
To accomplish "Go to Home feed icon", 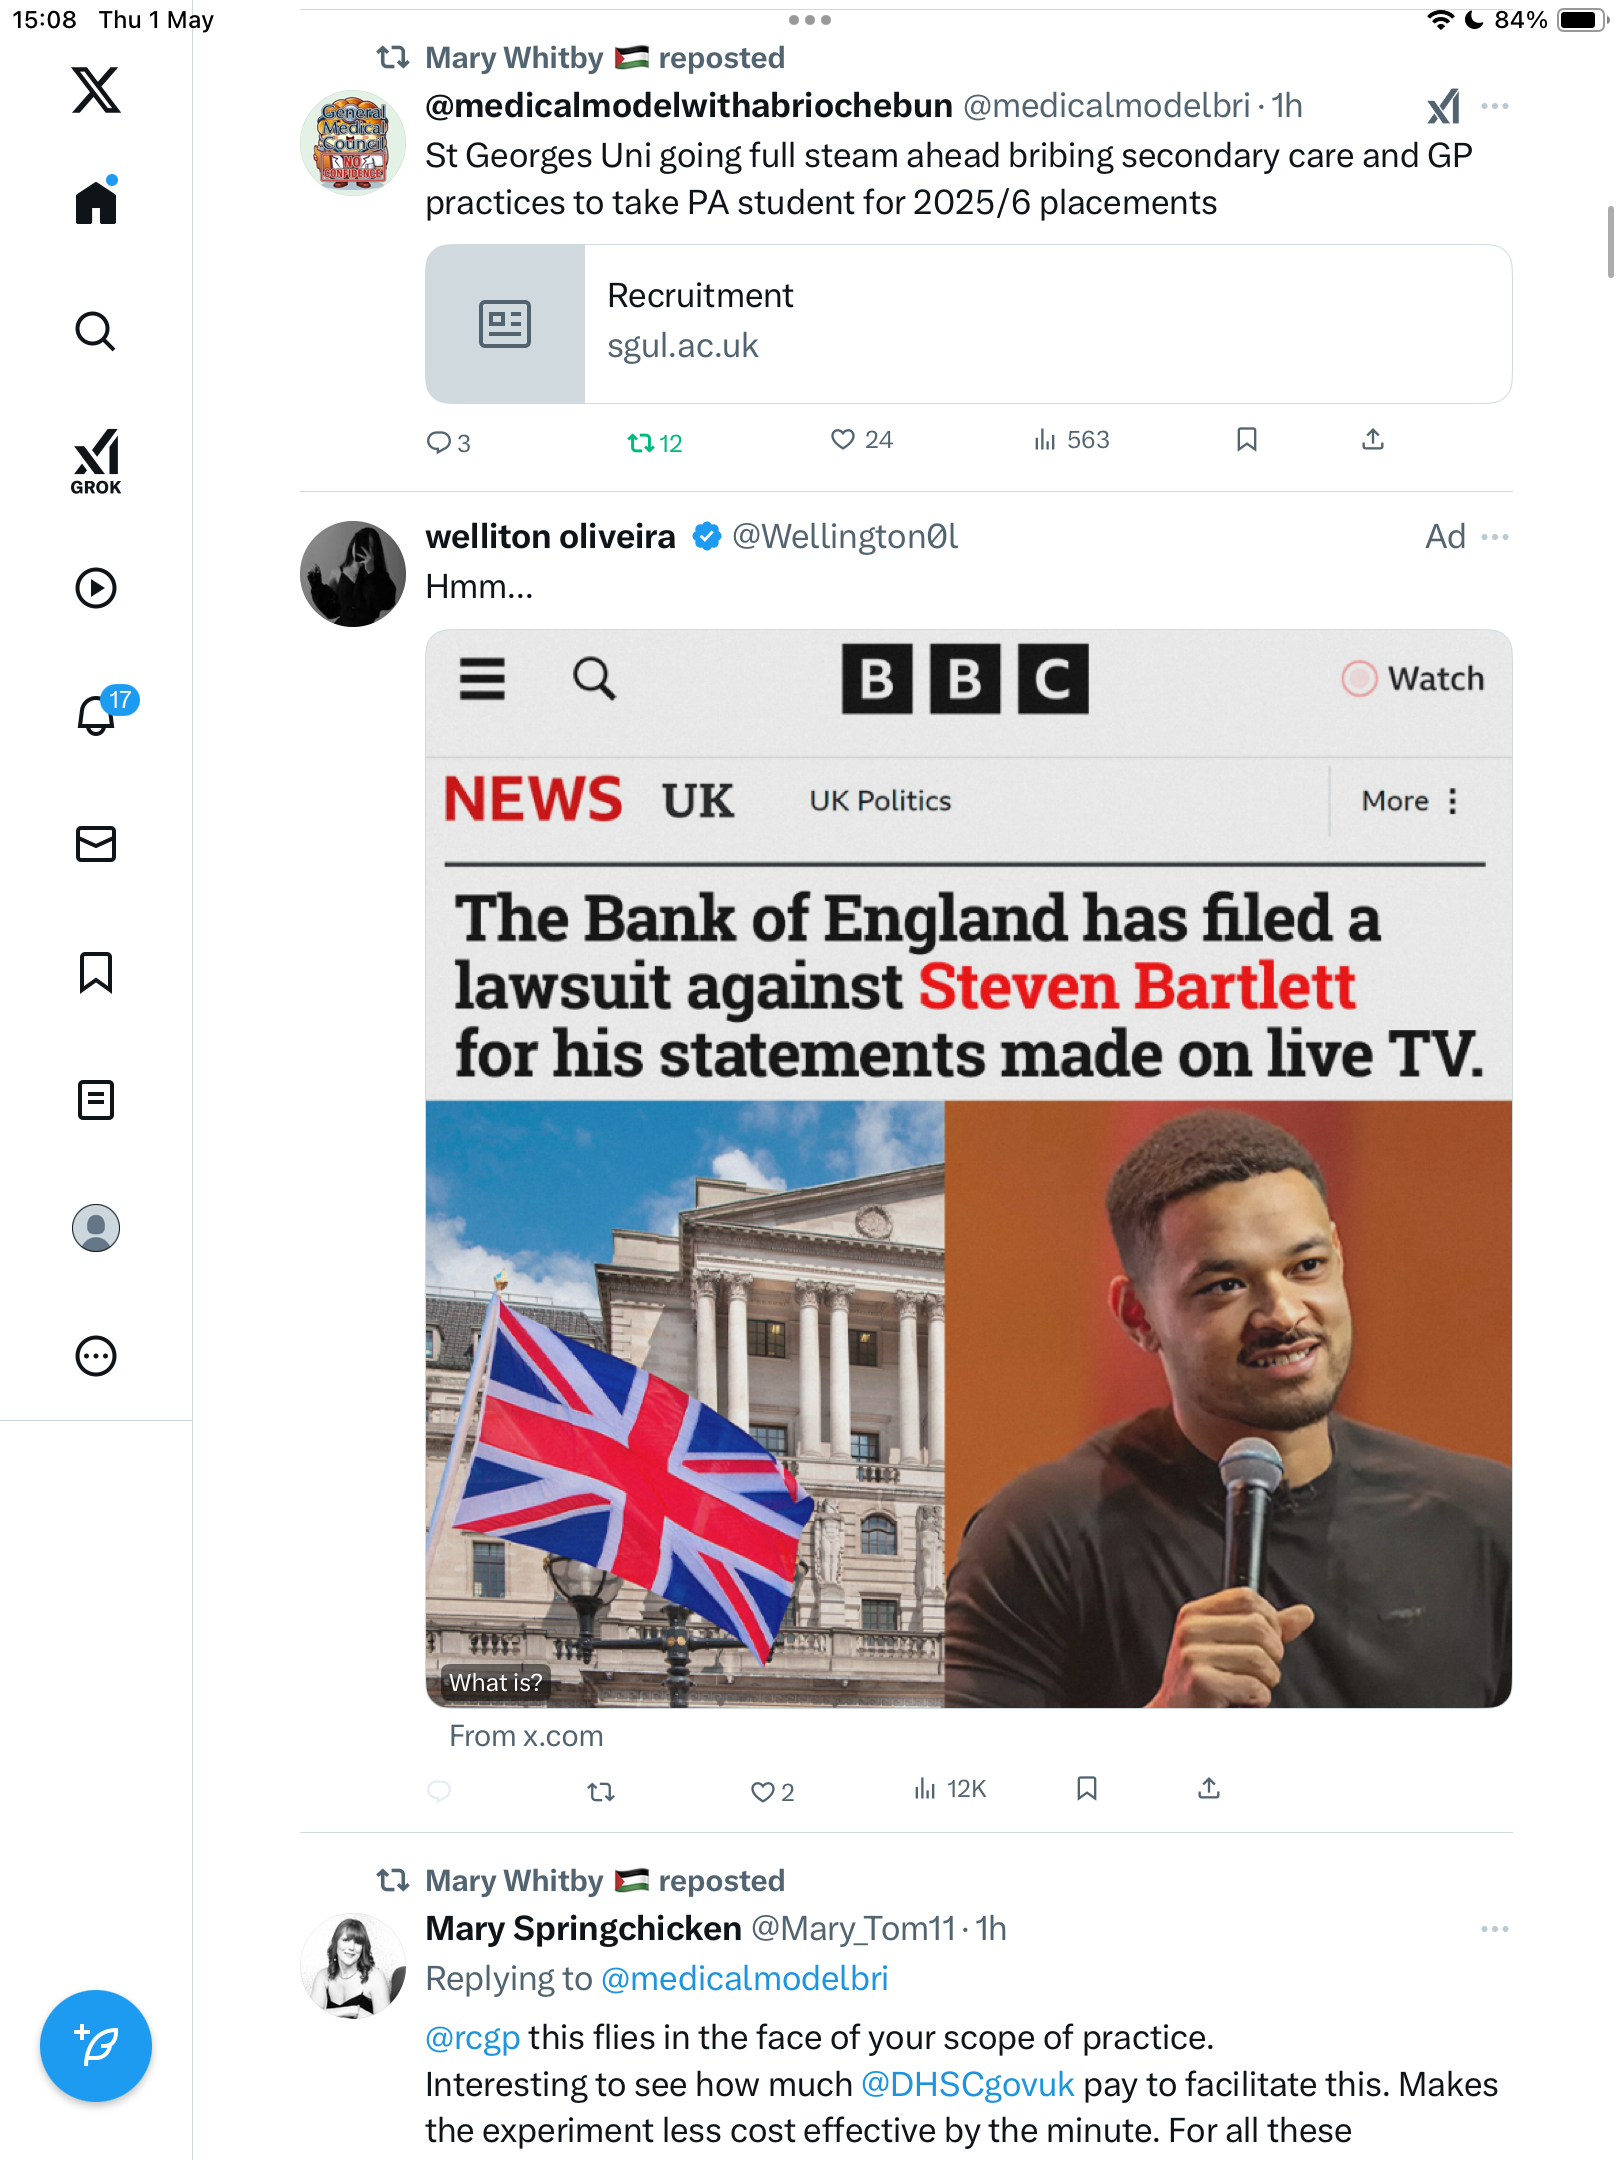I will (x=96, y=201).
